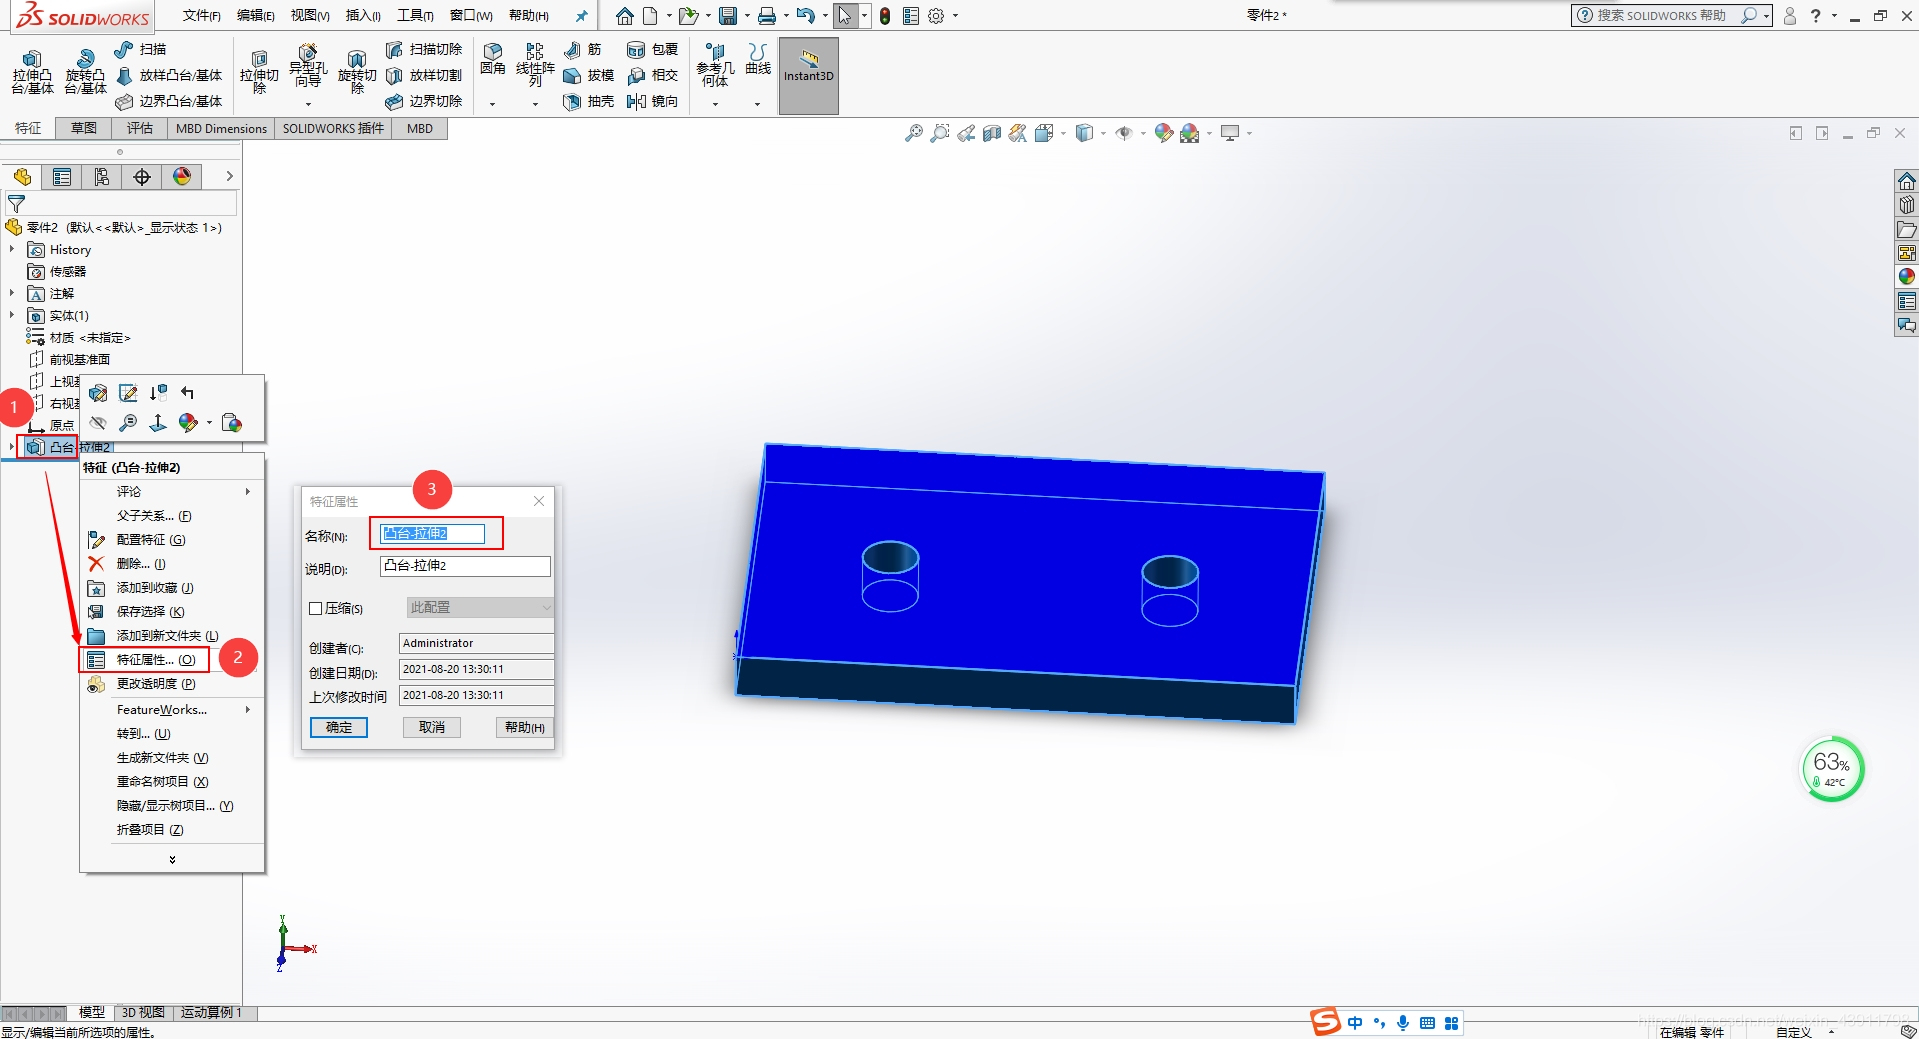
Task: Select the 包覆 wrap tool
Action: click(x=652, y=49)
